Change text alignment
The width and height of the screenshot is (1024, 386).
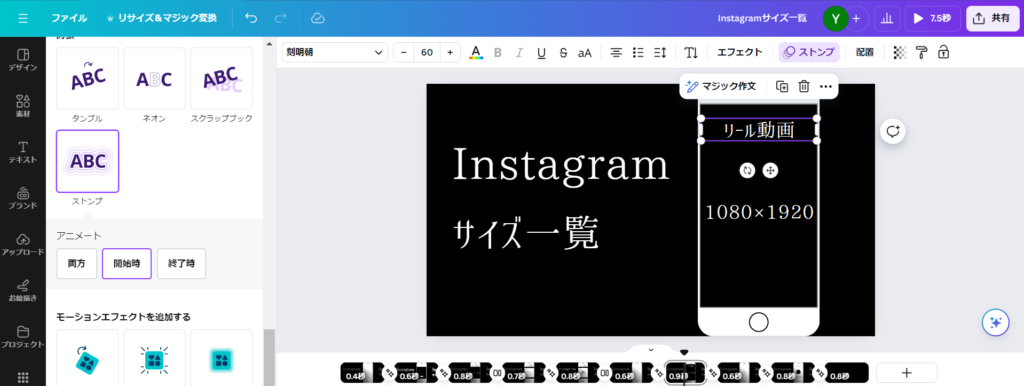616,53
